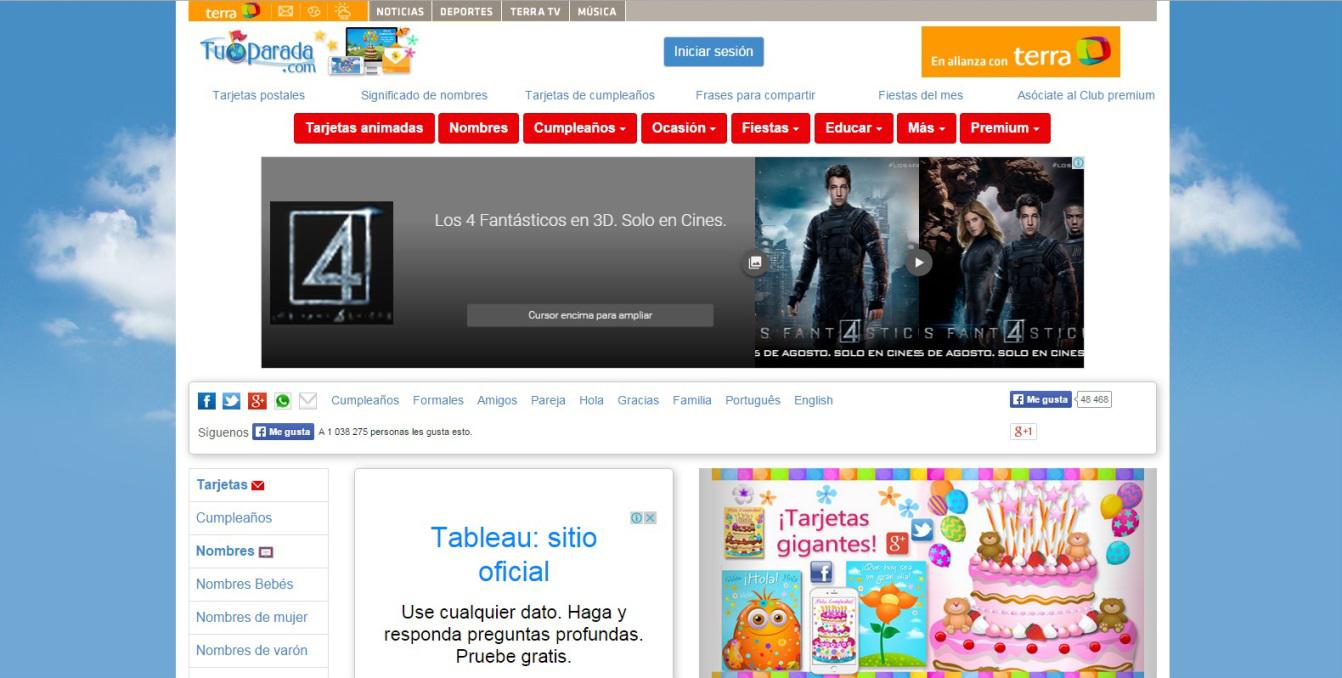Open the Terra weather sun-cloud icon
Screen dimensions: 1342x678
point(343,11)
